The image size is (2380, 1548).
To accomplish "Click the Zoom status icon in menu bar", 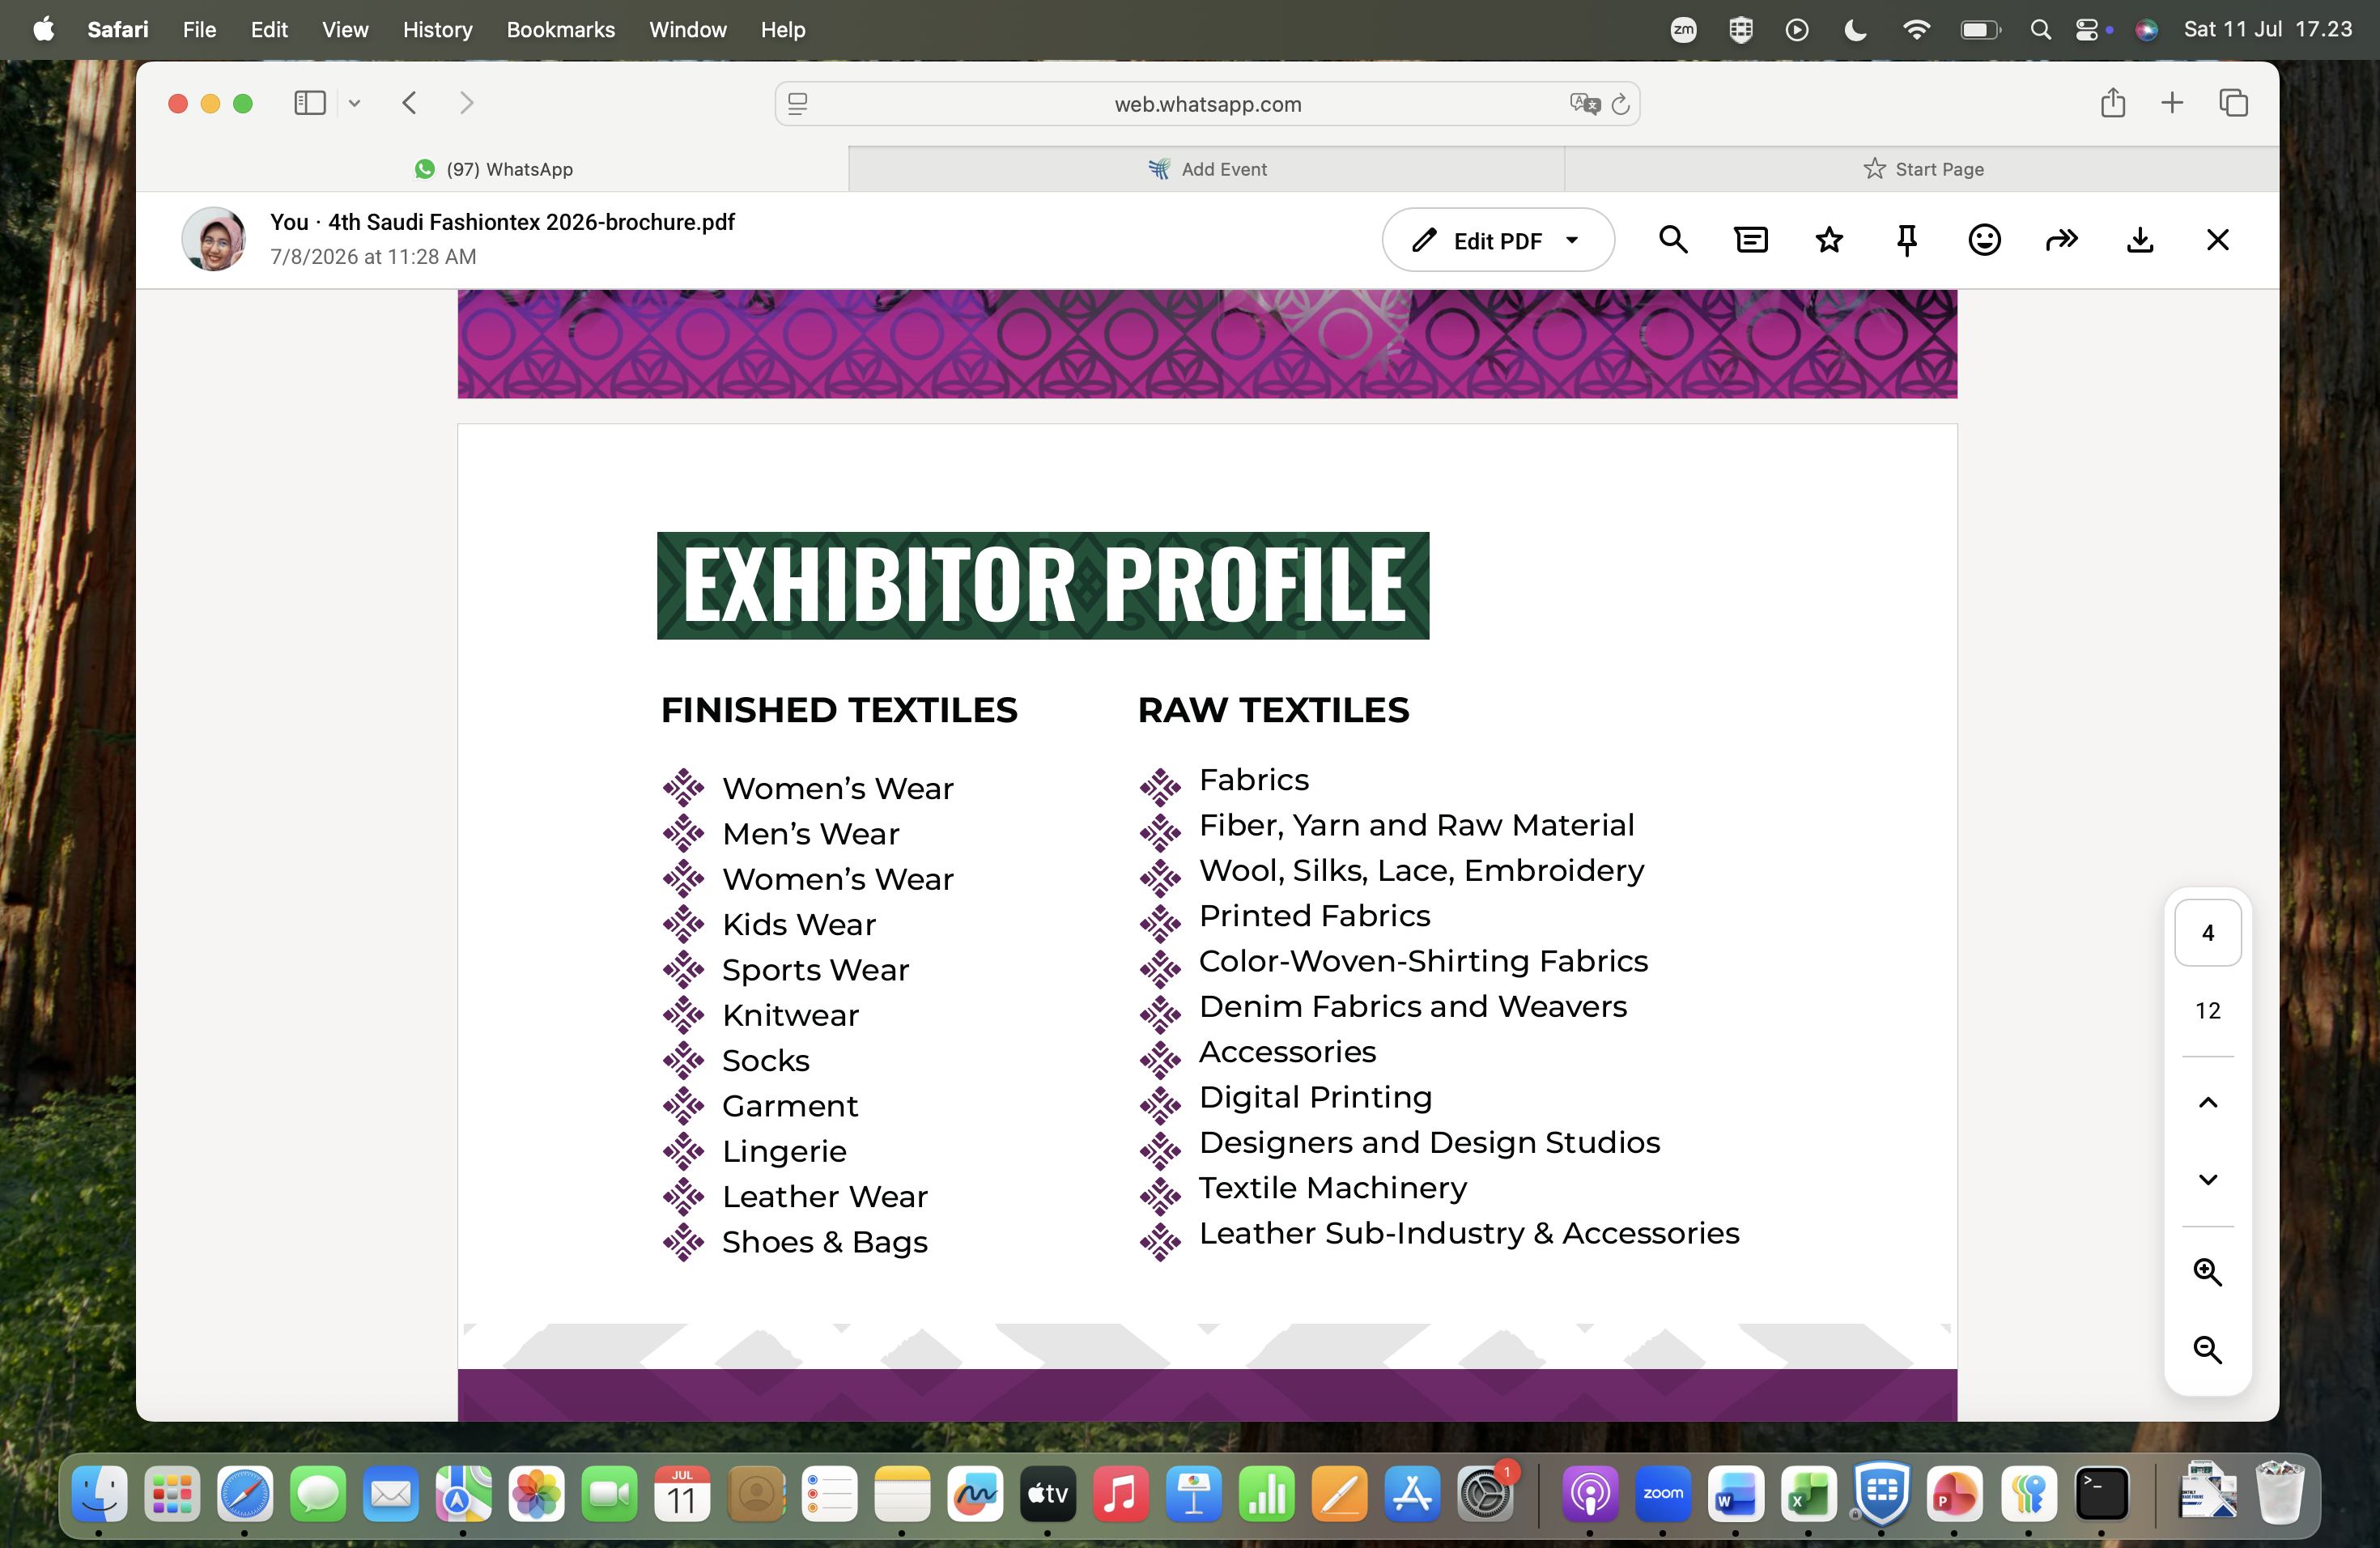I will pos(1683,30).
